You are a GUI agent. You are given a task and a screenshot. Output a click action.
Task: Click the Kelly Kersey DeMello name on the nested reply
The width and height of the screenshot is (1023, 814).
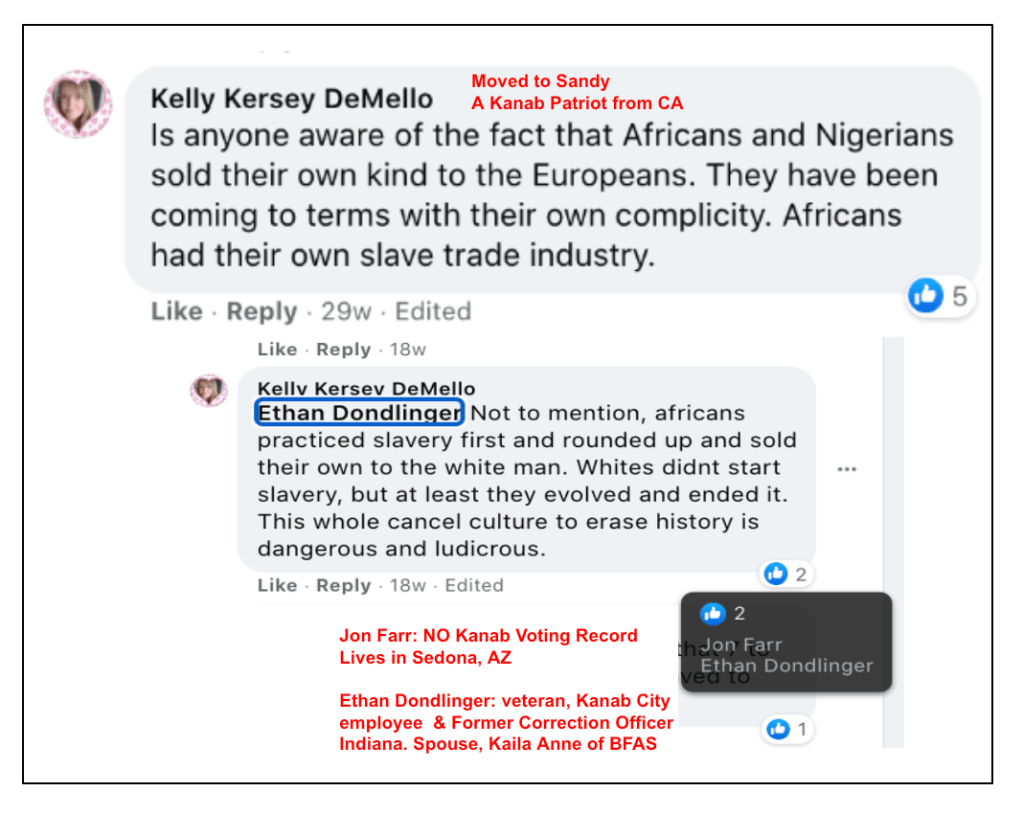366,389
